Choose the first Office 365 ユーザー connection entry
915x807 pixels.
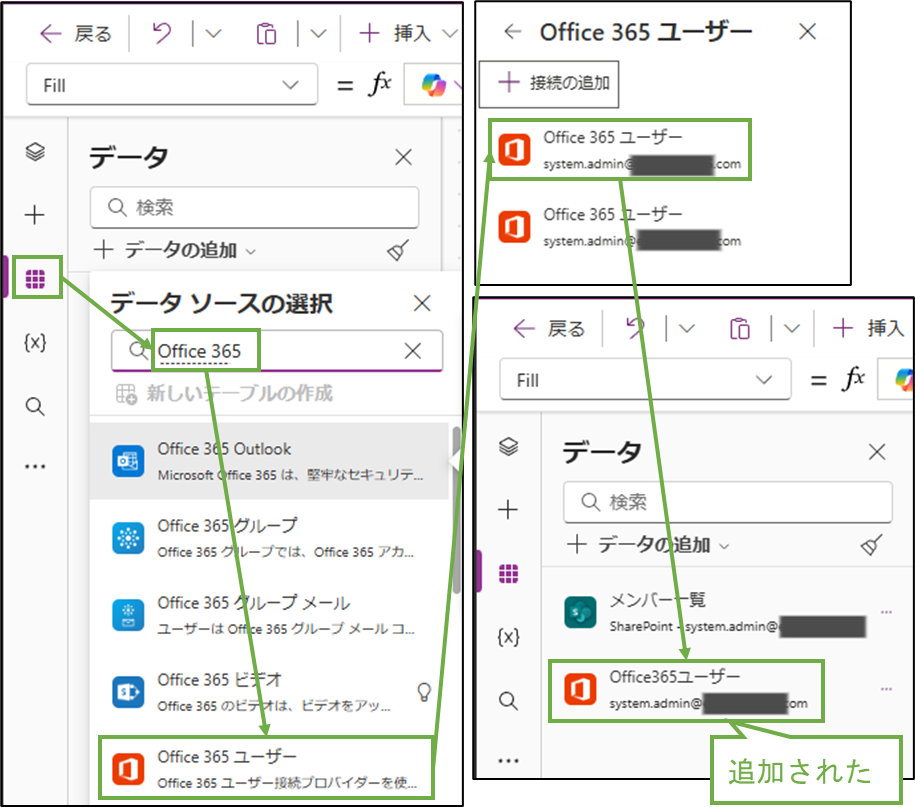coord(620,149)
